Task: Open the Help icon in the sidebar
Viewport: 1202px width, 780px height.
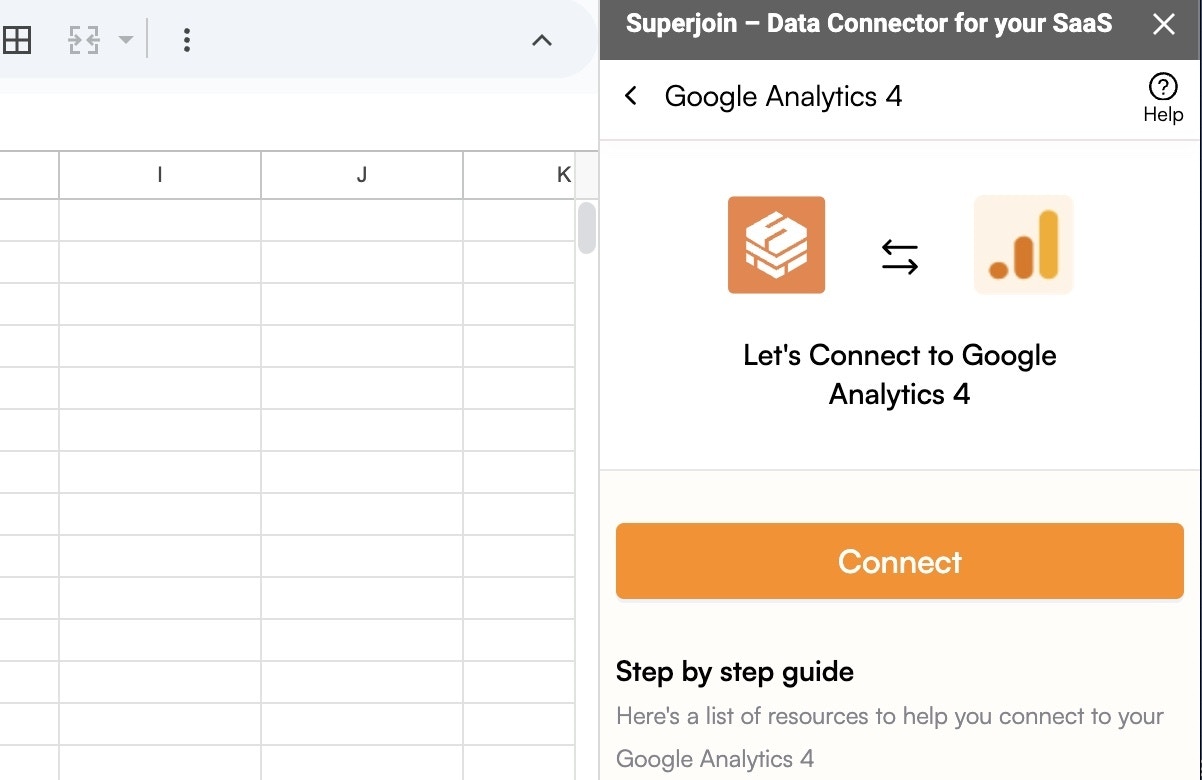Action: (1163, 98)
